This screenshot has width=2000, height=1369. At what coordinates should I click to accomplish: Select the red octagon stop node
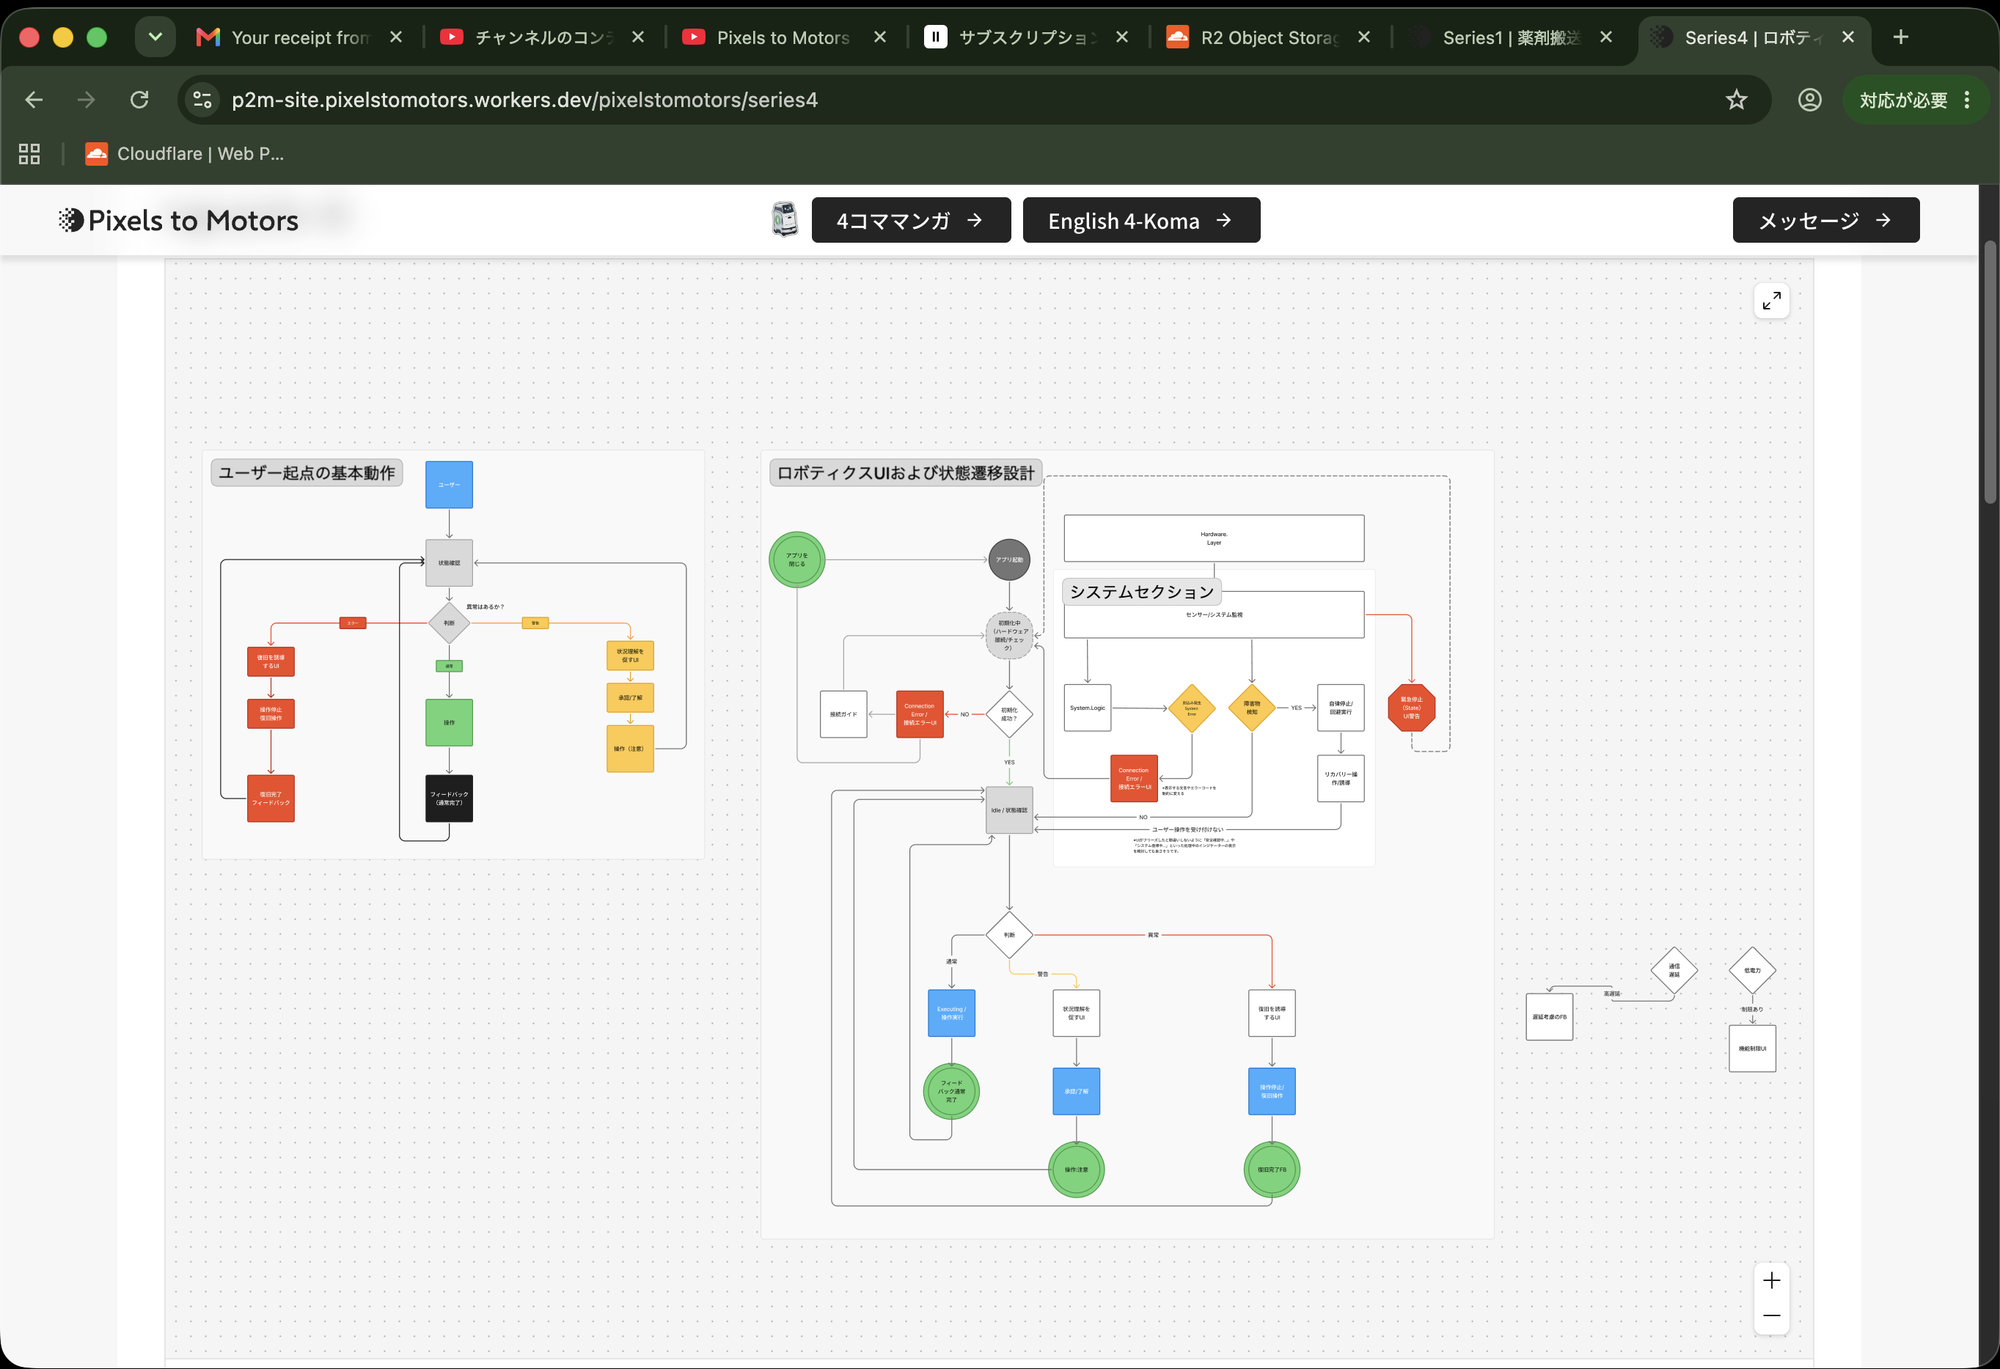[x=1412, y=708]
